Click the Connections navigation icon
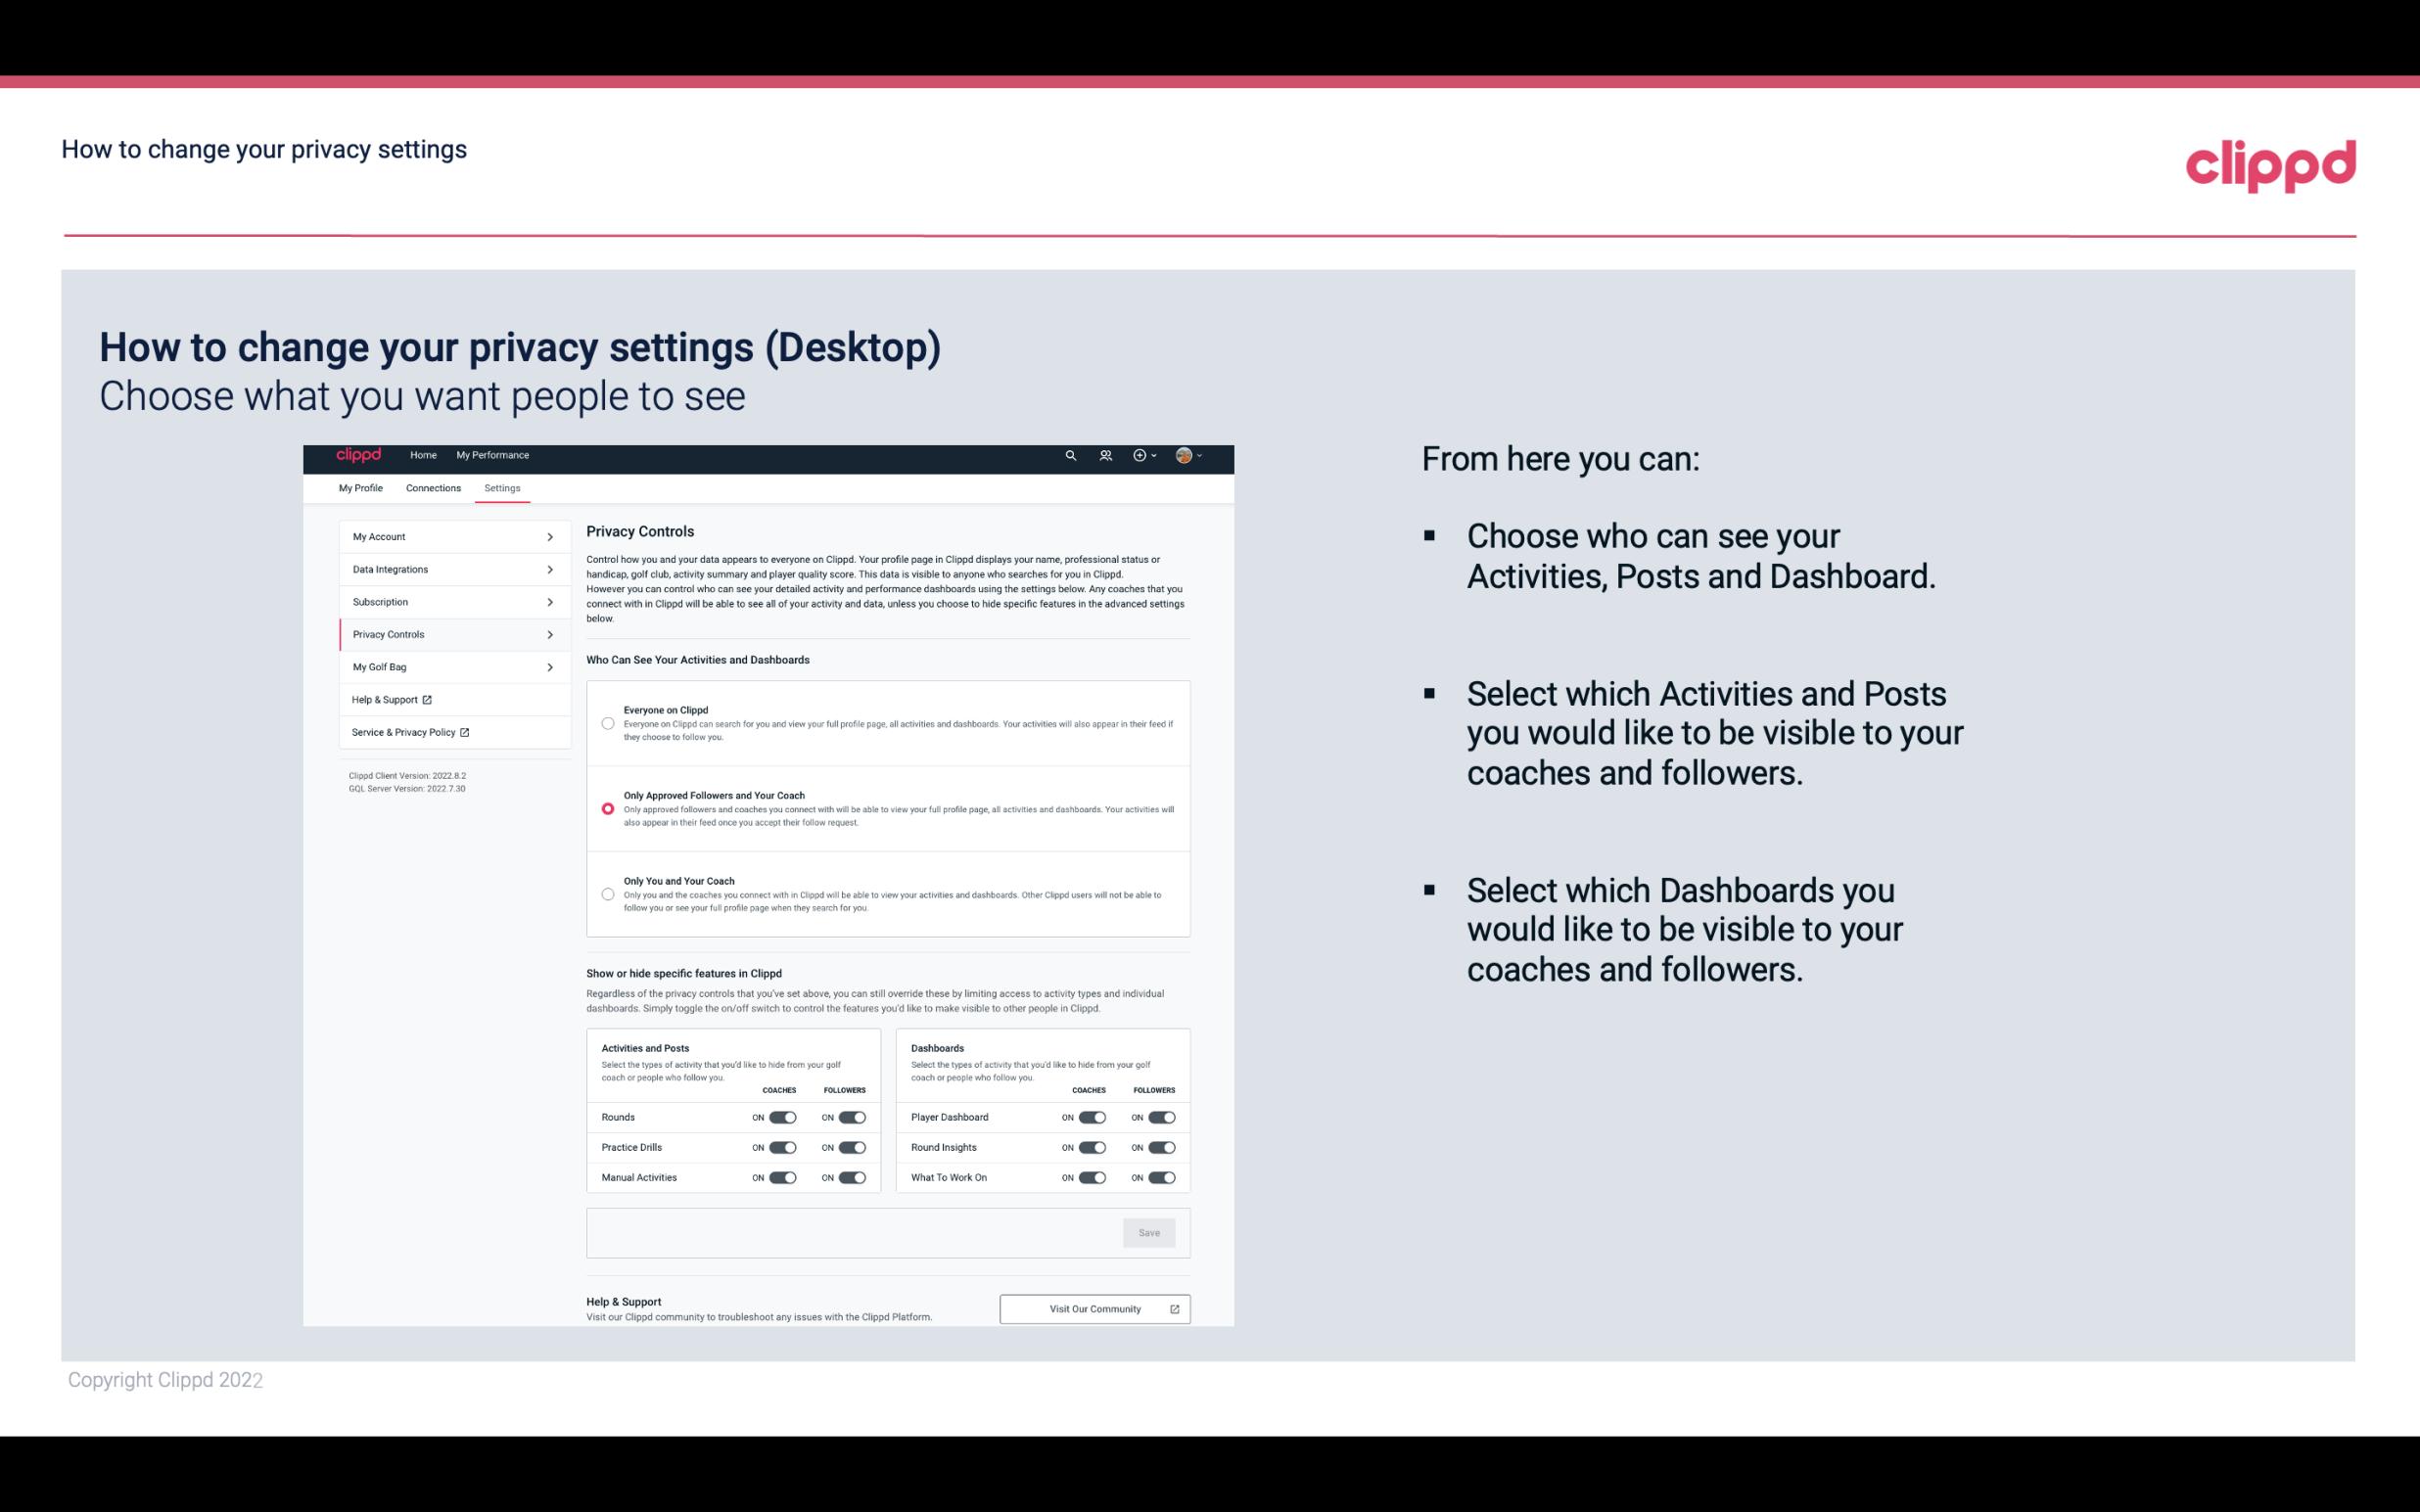Image resolution: width=2420 pixels, height=1512 pixels. point(432,487)
